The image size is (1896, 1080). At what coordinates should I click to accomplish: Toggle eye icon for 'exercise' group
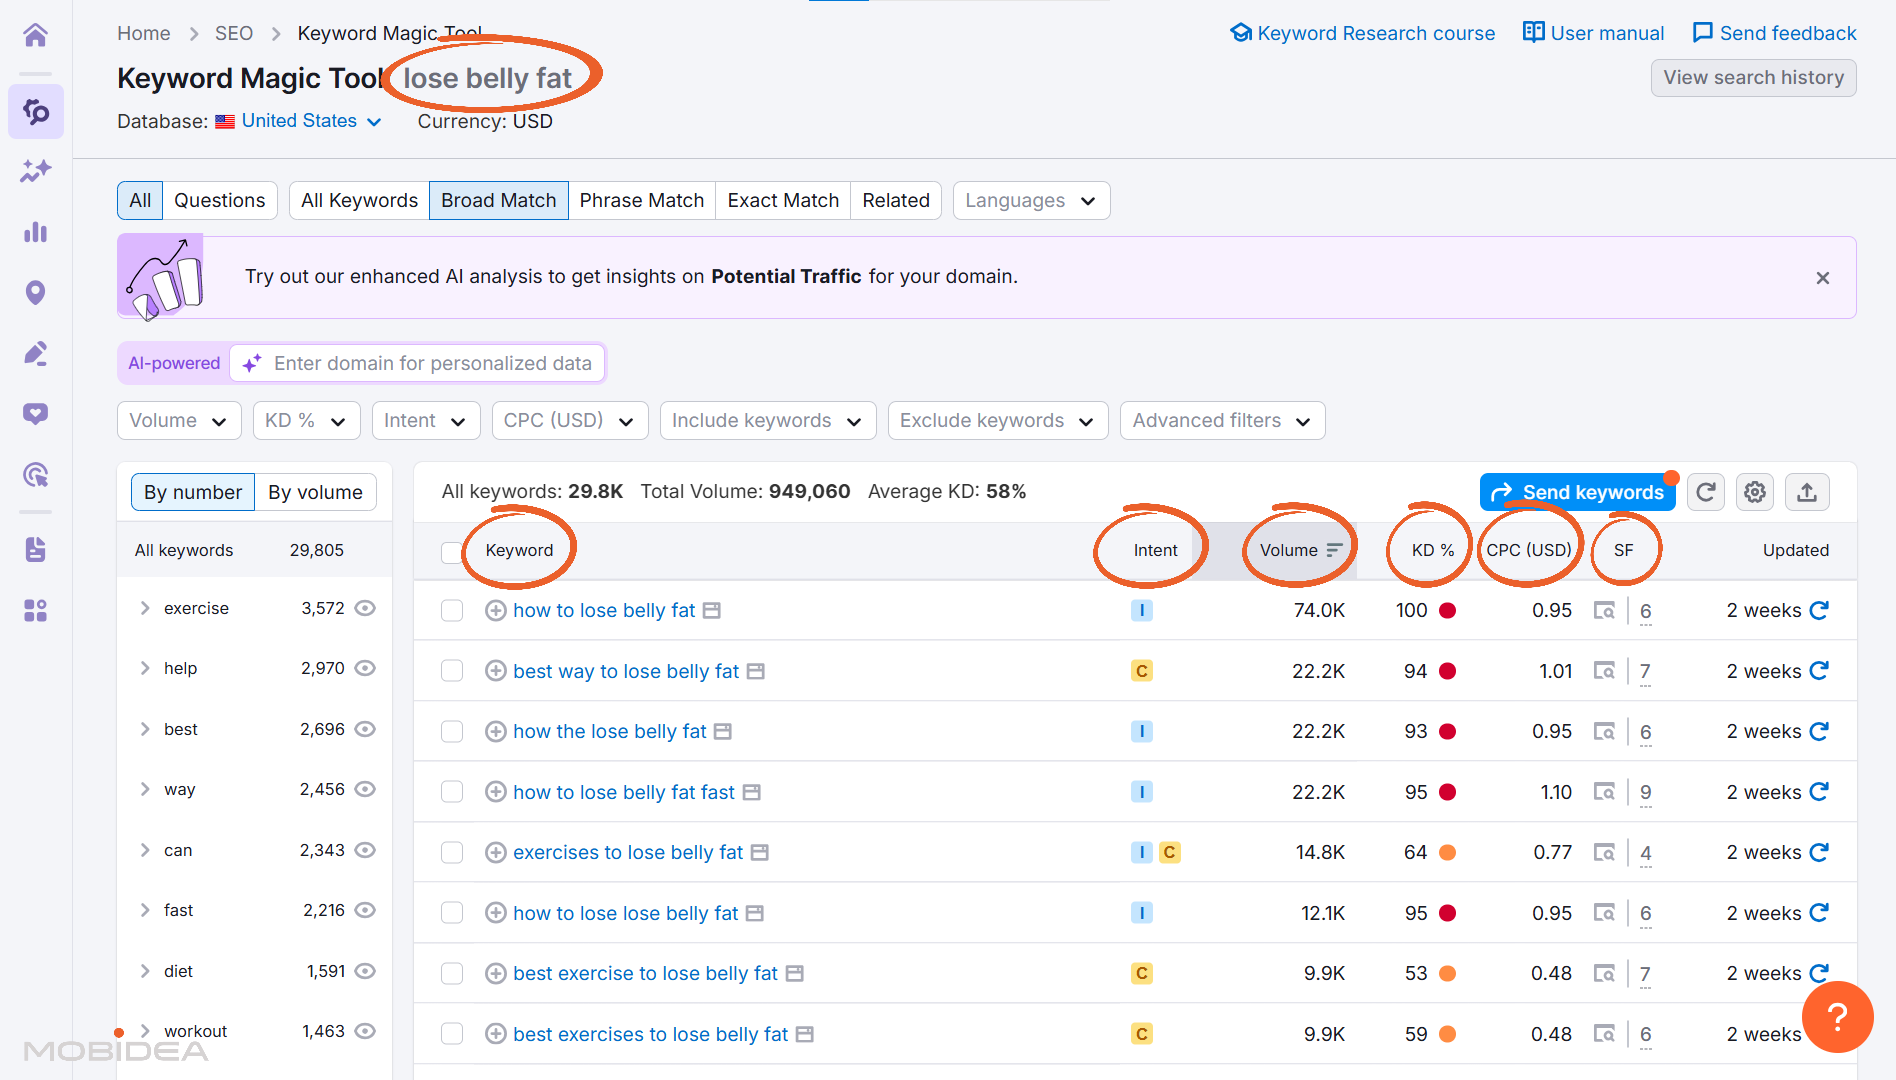[366, 608]
